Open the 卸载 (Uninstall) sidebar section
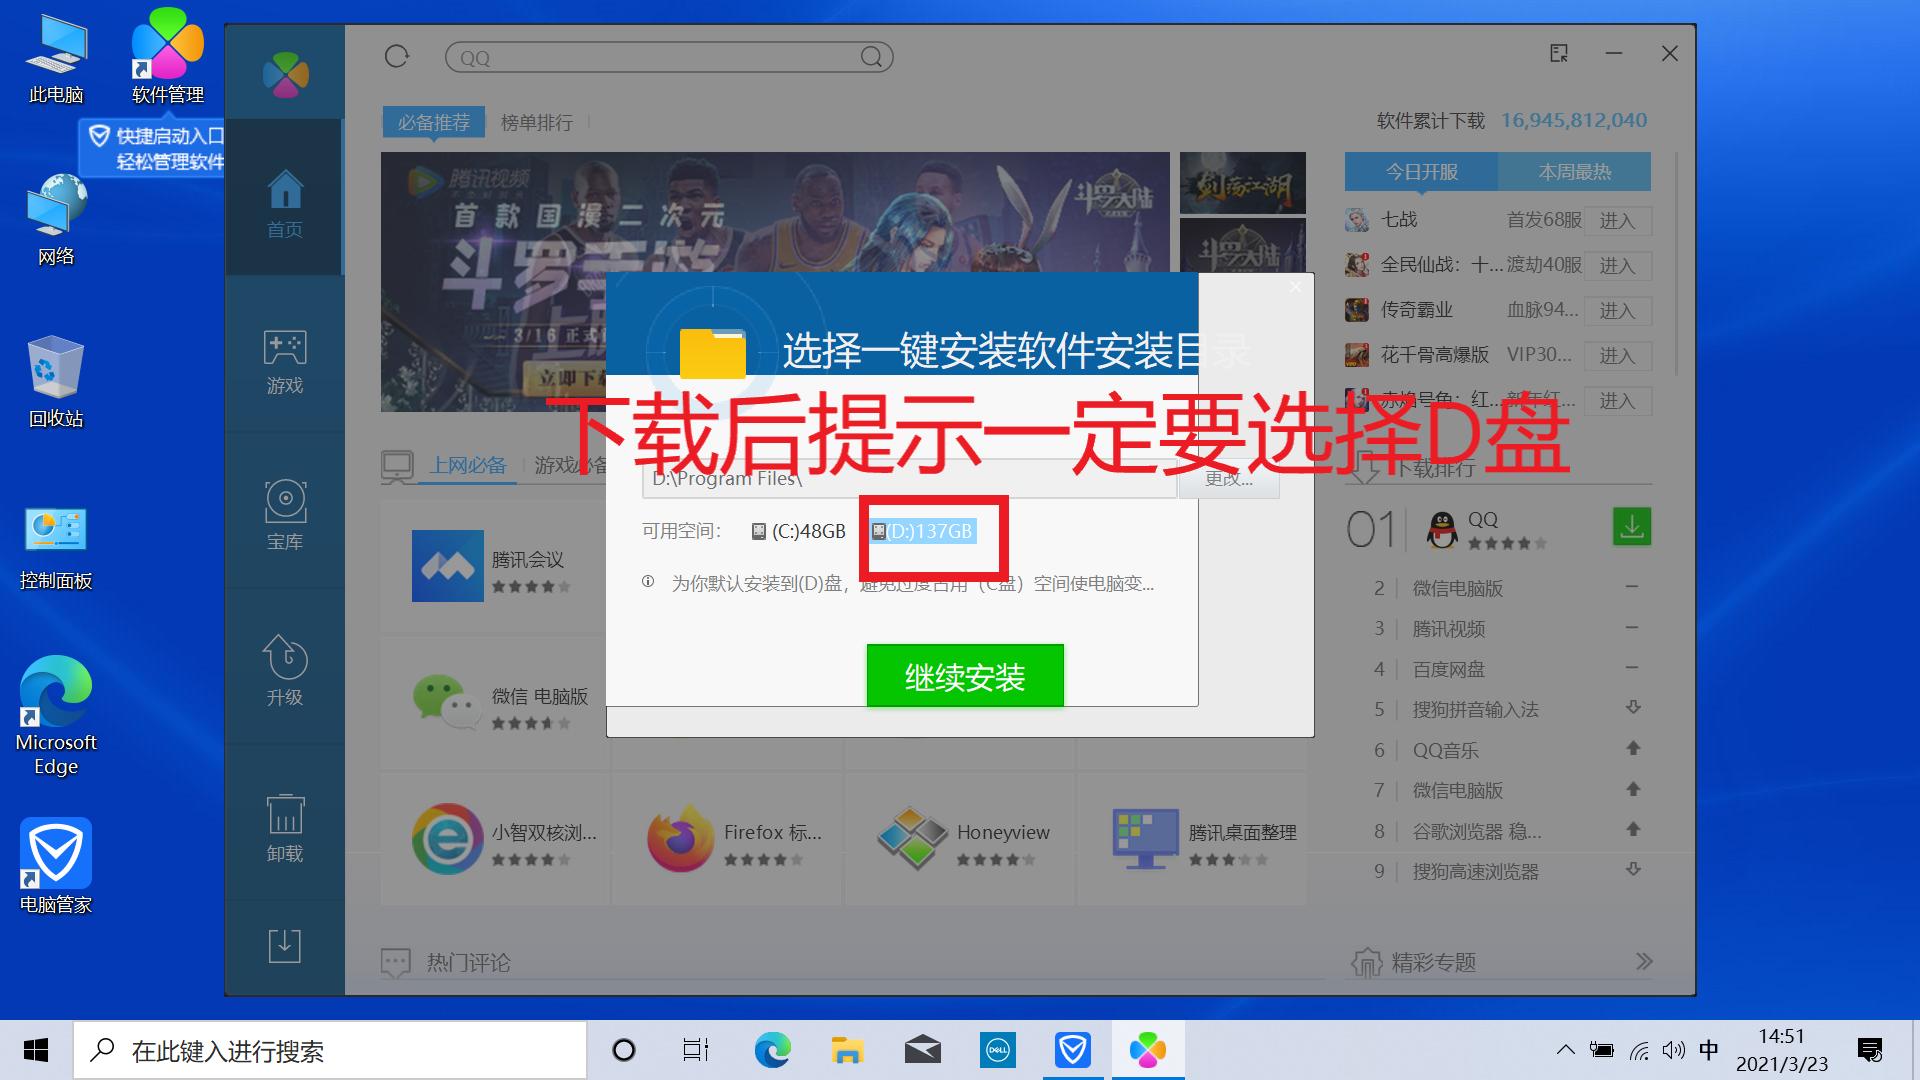Viewport: 1920px width, 1080px height. pyautogui.click(x=285, y=825)
